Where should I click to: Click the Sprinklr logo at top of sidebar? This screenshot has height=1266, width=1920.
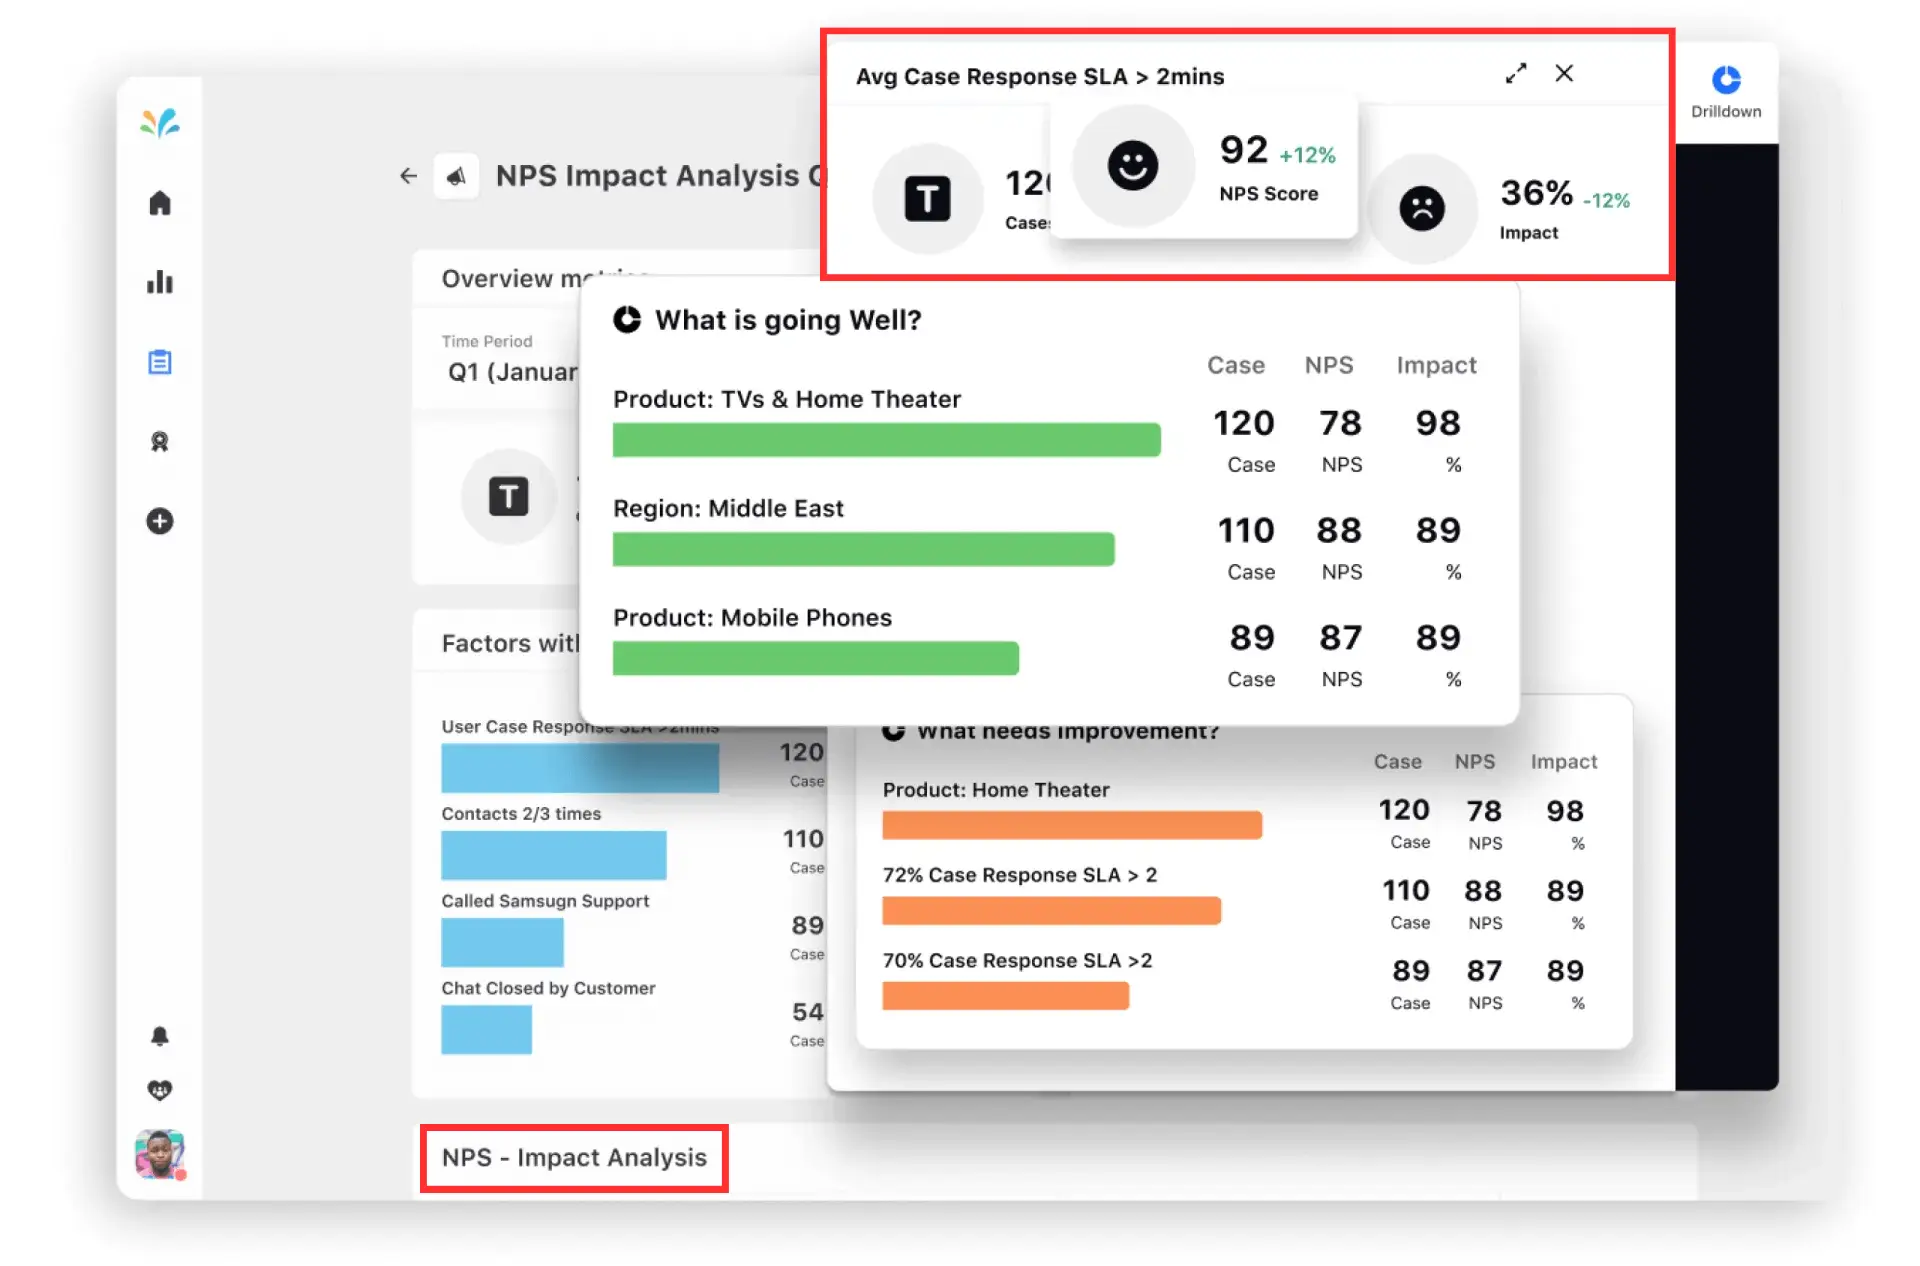160,122
